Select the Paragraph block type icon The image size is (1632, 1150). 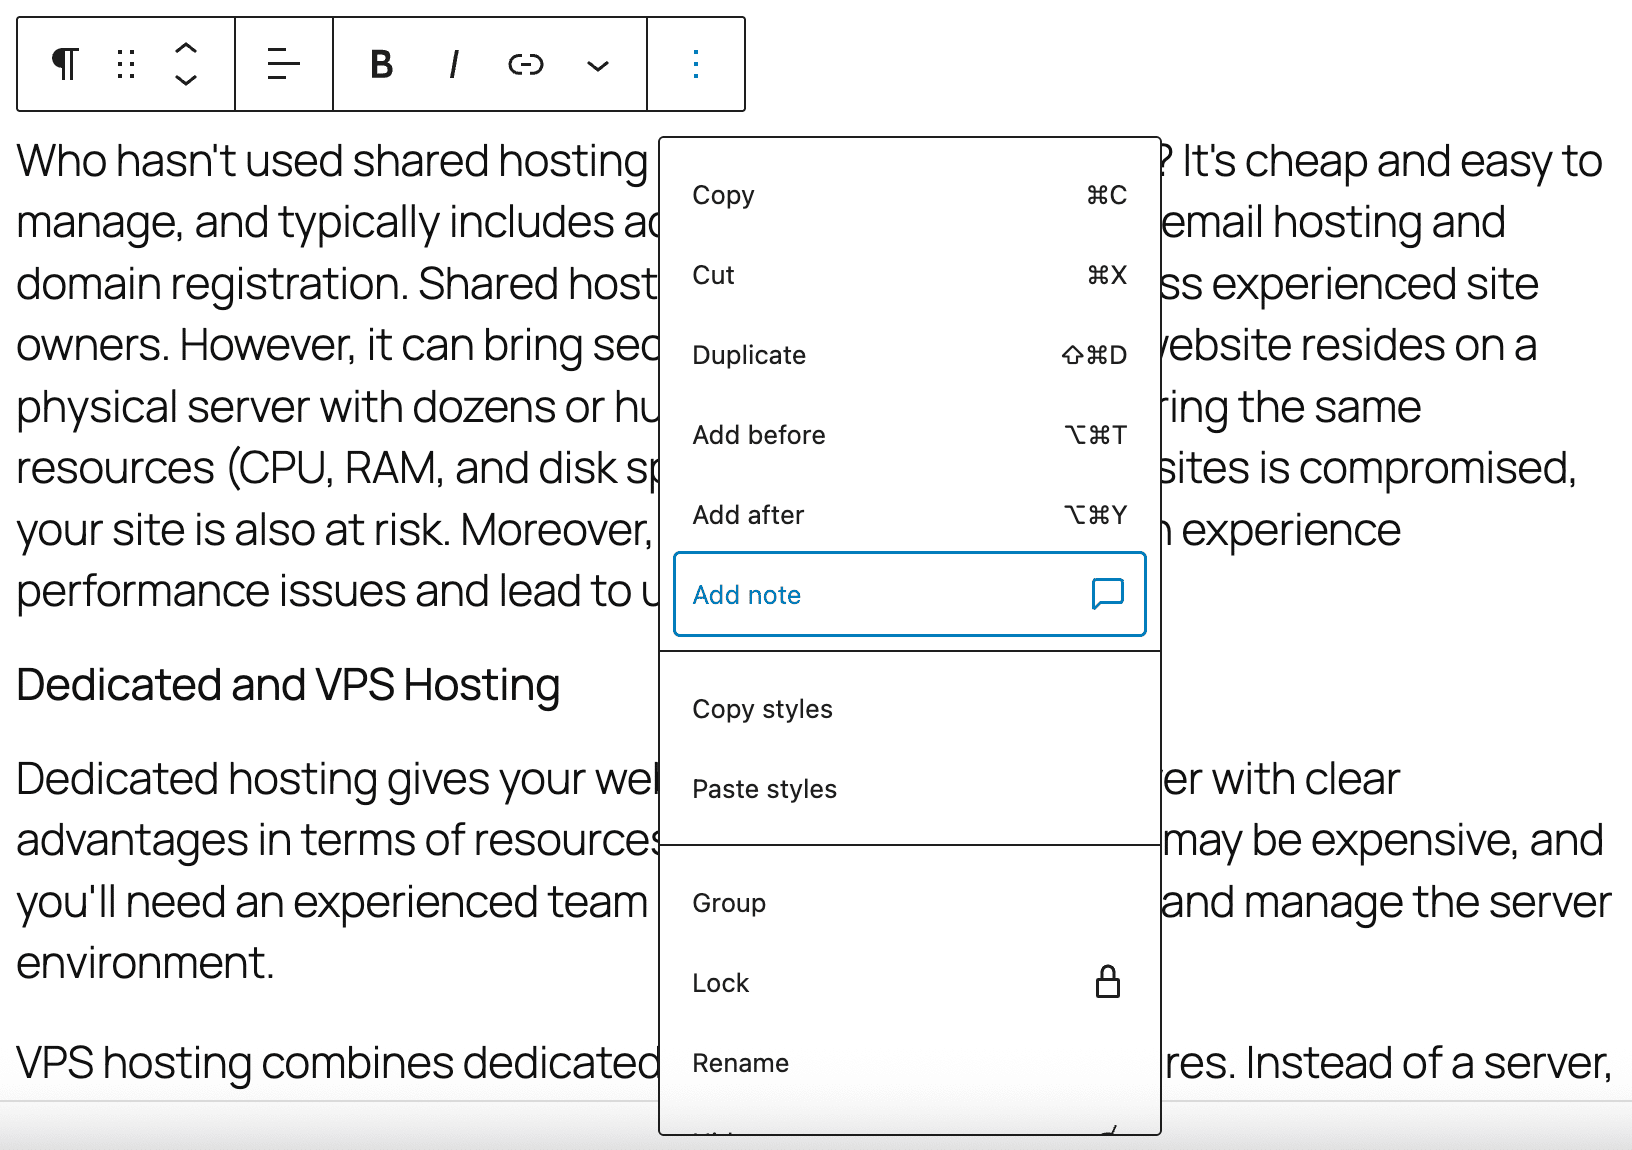point(63,63)
